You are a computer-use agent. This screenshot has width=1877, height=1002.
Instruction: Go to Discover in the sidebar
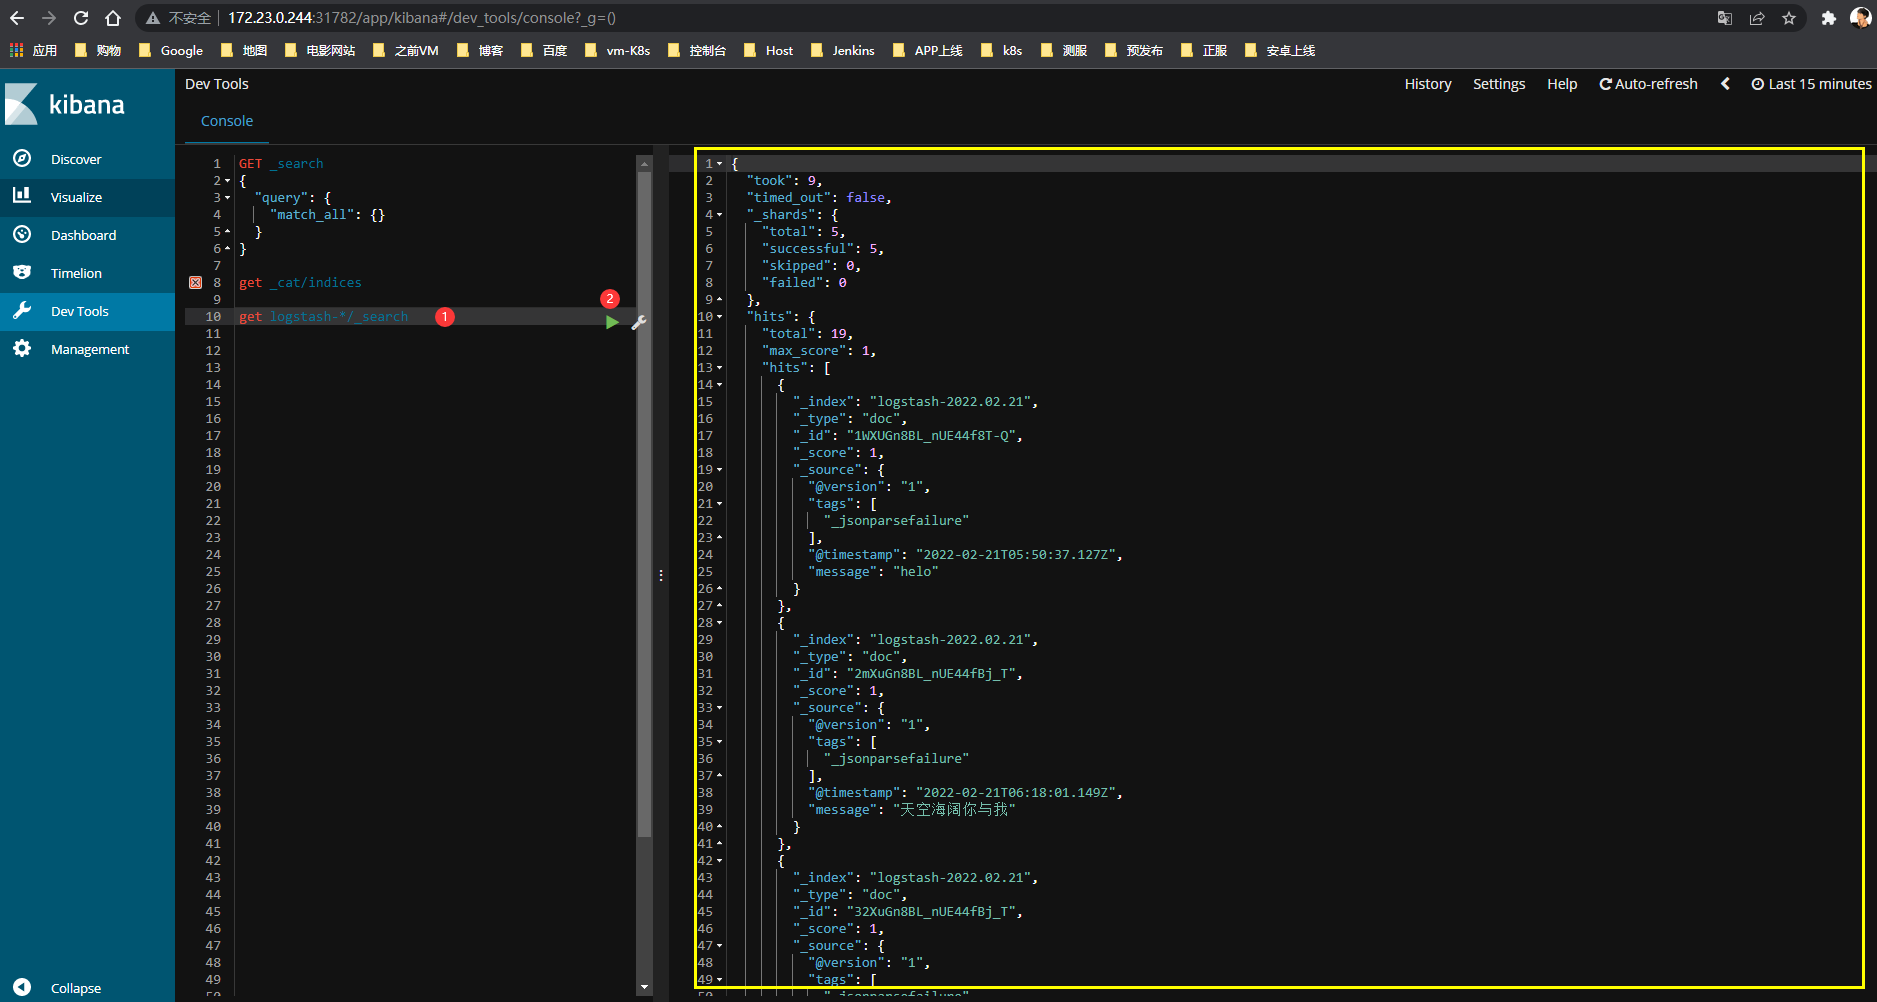(x=76, y=159)
